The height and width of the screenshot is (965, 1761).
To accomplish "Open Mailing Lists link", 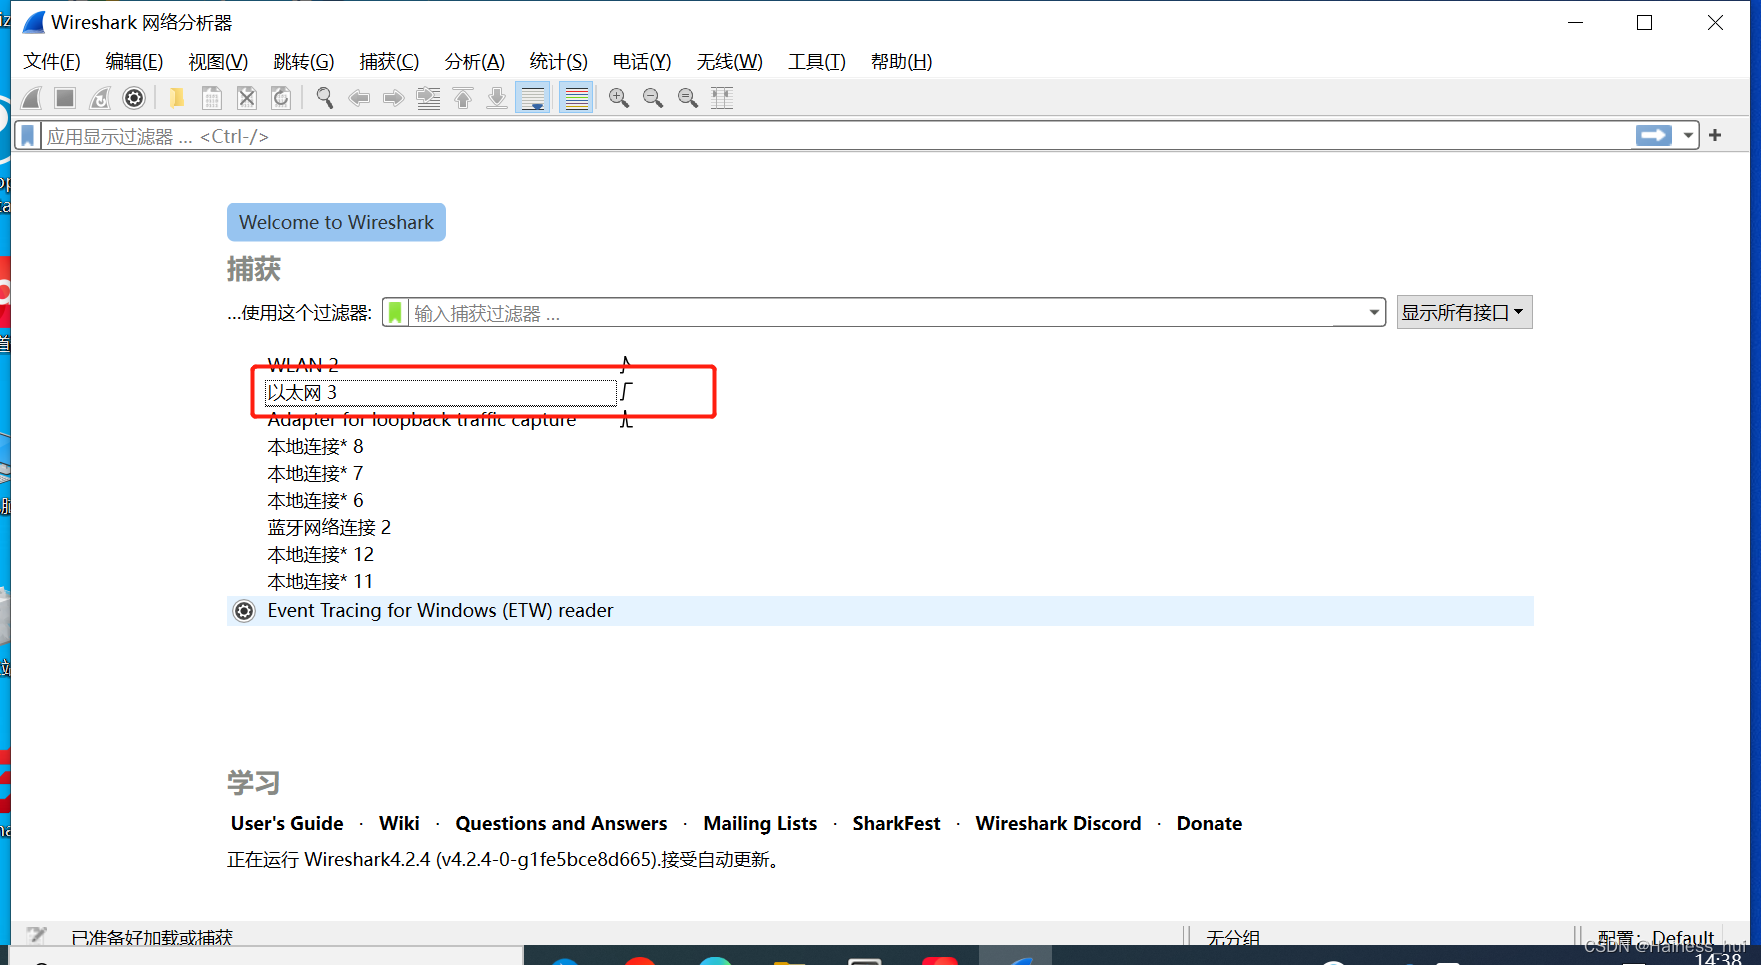I will pos(760,823).
